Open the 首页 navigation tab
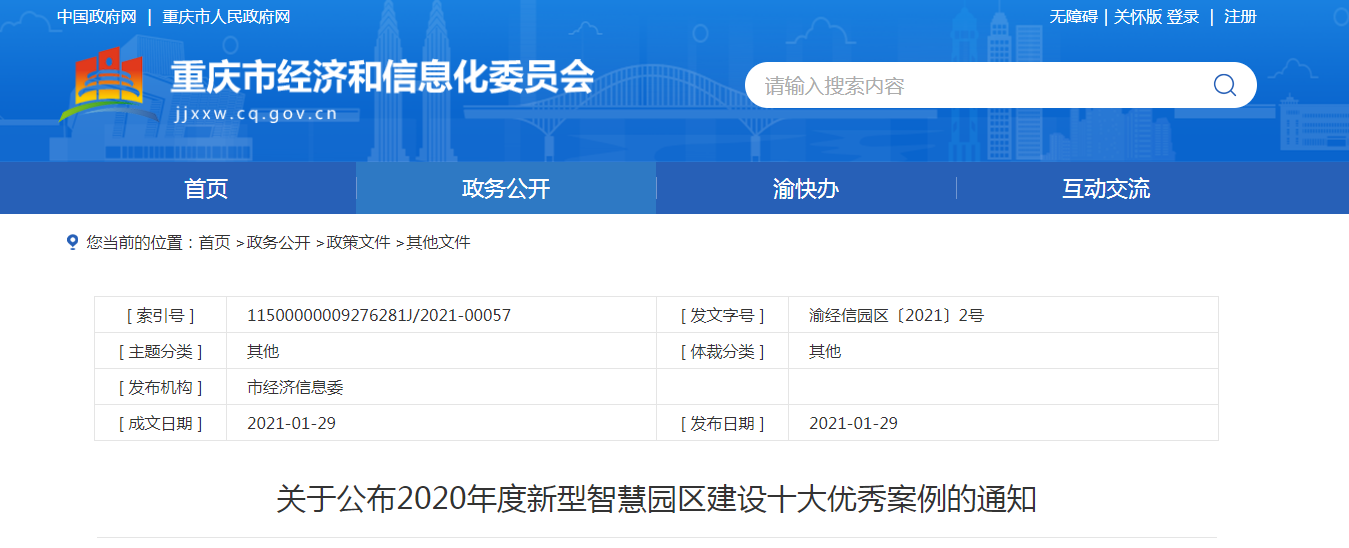1349x548 pixels. point(206,189)
